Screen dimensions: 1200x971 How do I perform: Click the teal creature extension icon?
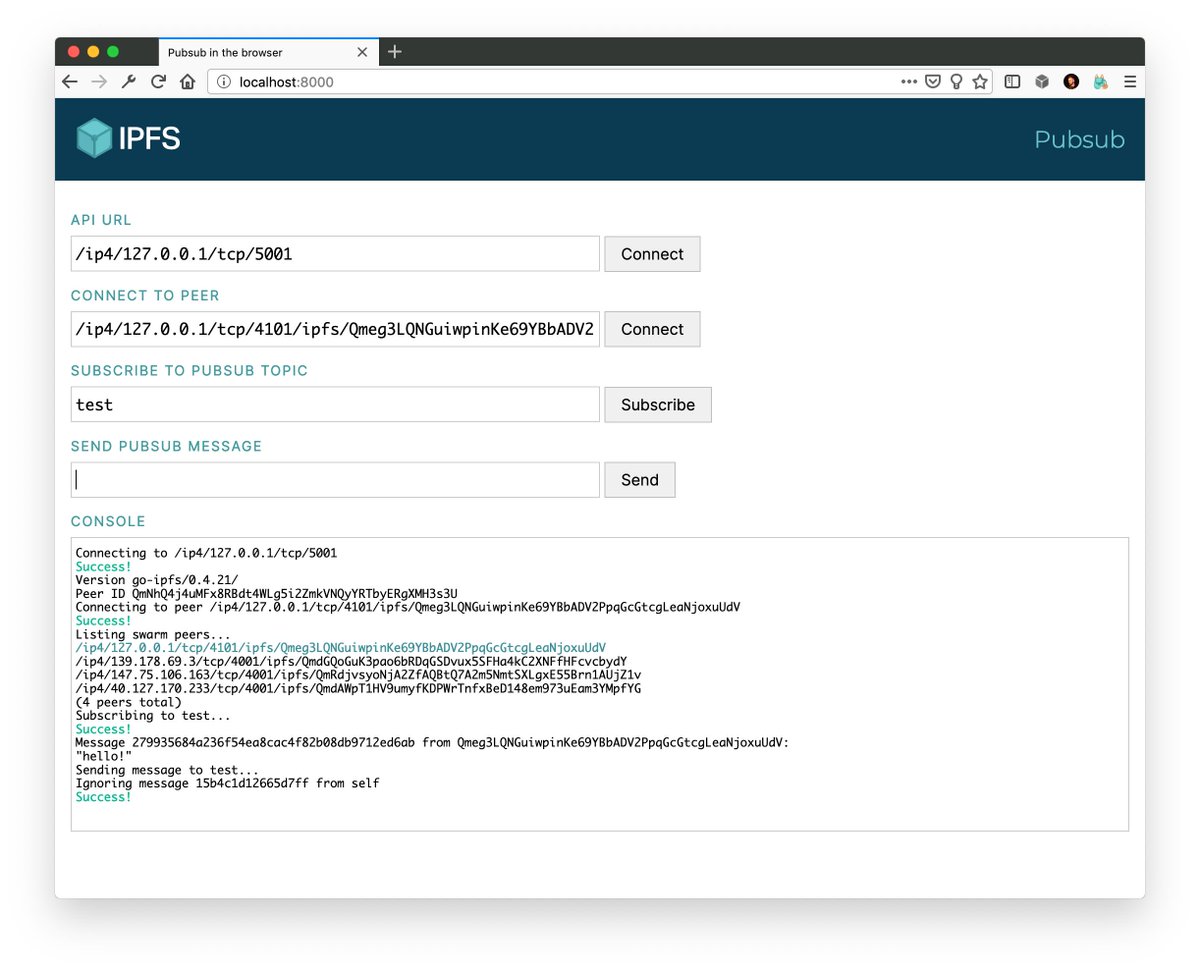1100,82
